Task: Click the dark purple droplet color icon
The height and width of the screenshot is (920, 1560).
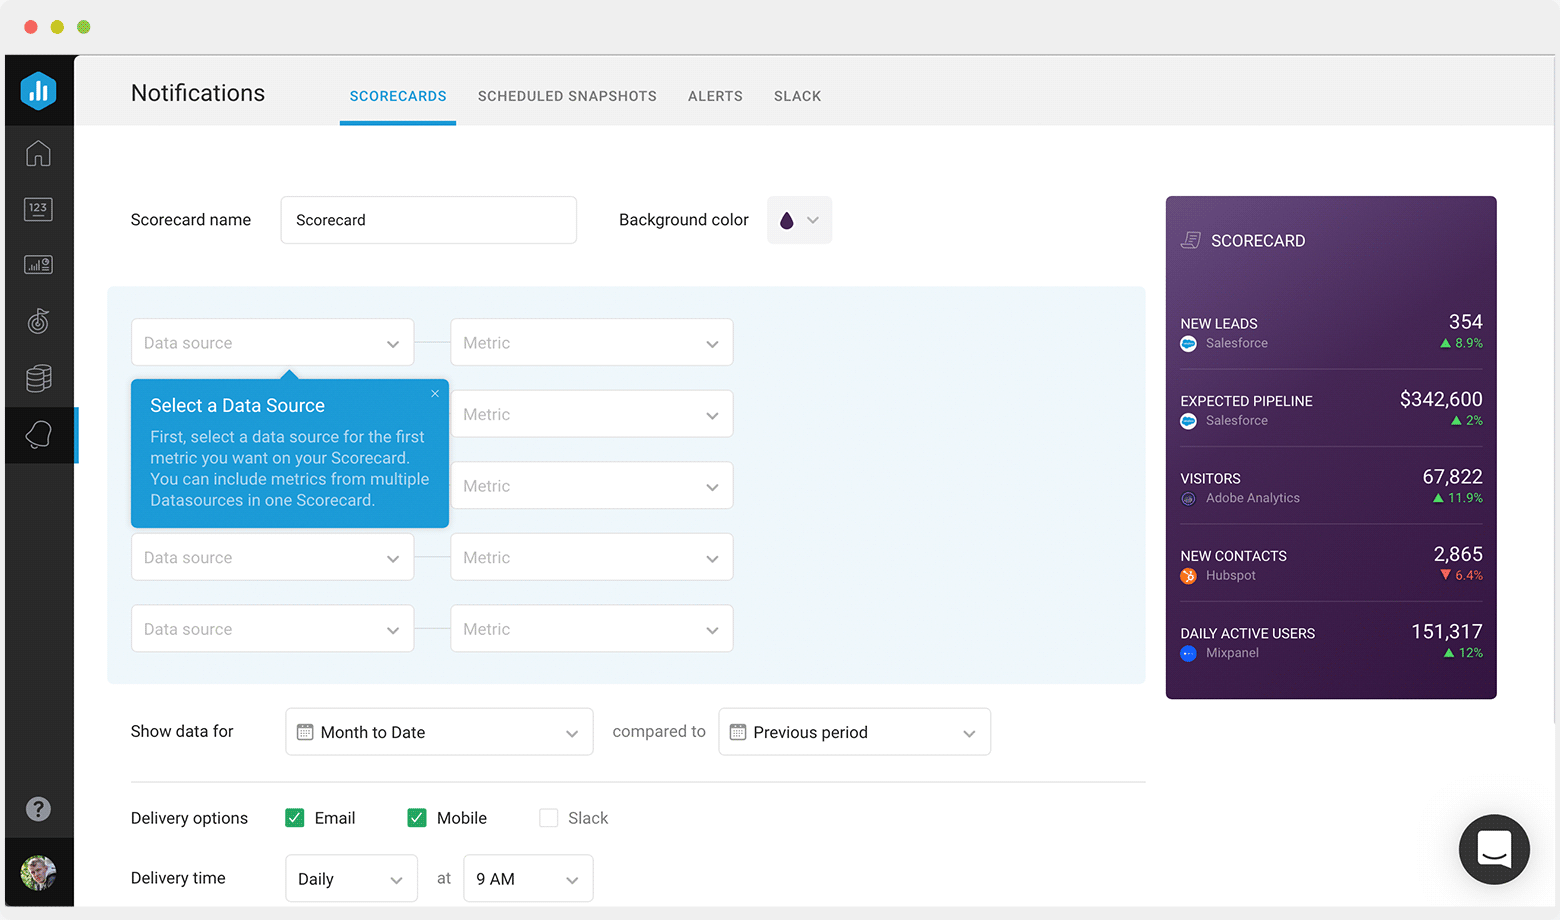Action: (787, 220)
